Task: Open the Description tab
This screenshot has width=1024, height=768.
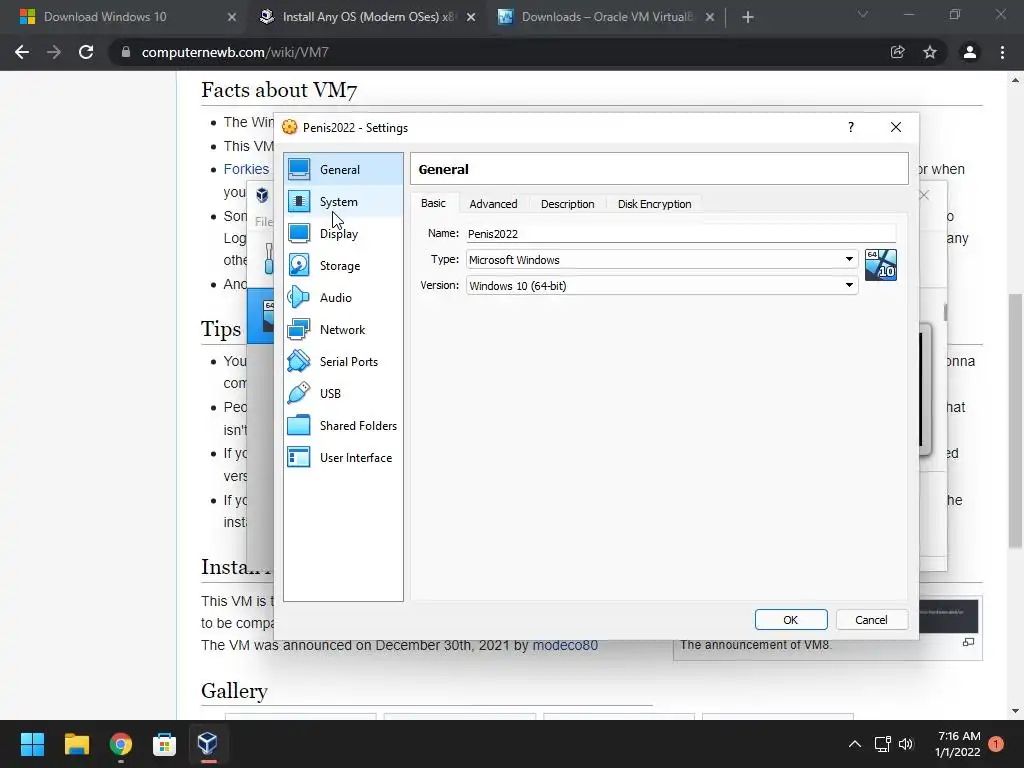Action: pyautogui.click(x=568, y=204)
